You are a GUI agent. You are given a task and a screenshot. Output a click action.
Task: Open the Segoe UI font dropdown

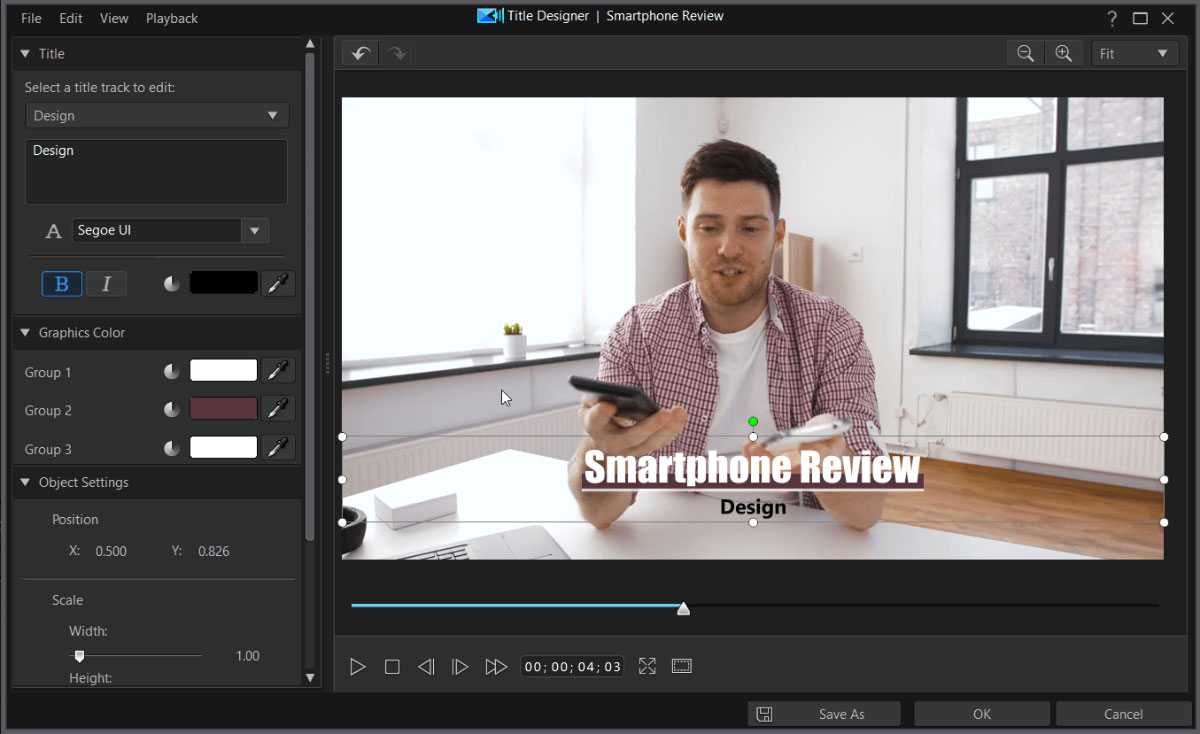click(x=255, y=231)
